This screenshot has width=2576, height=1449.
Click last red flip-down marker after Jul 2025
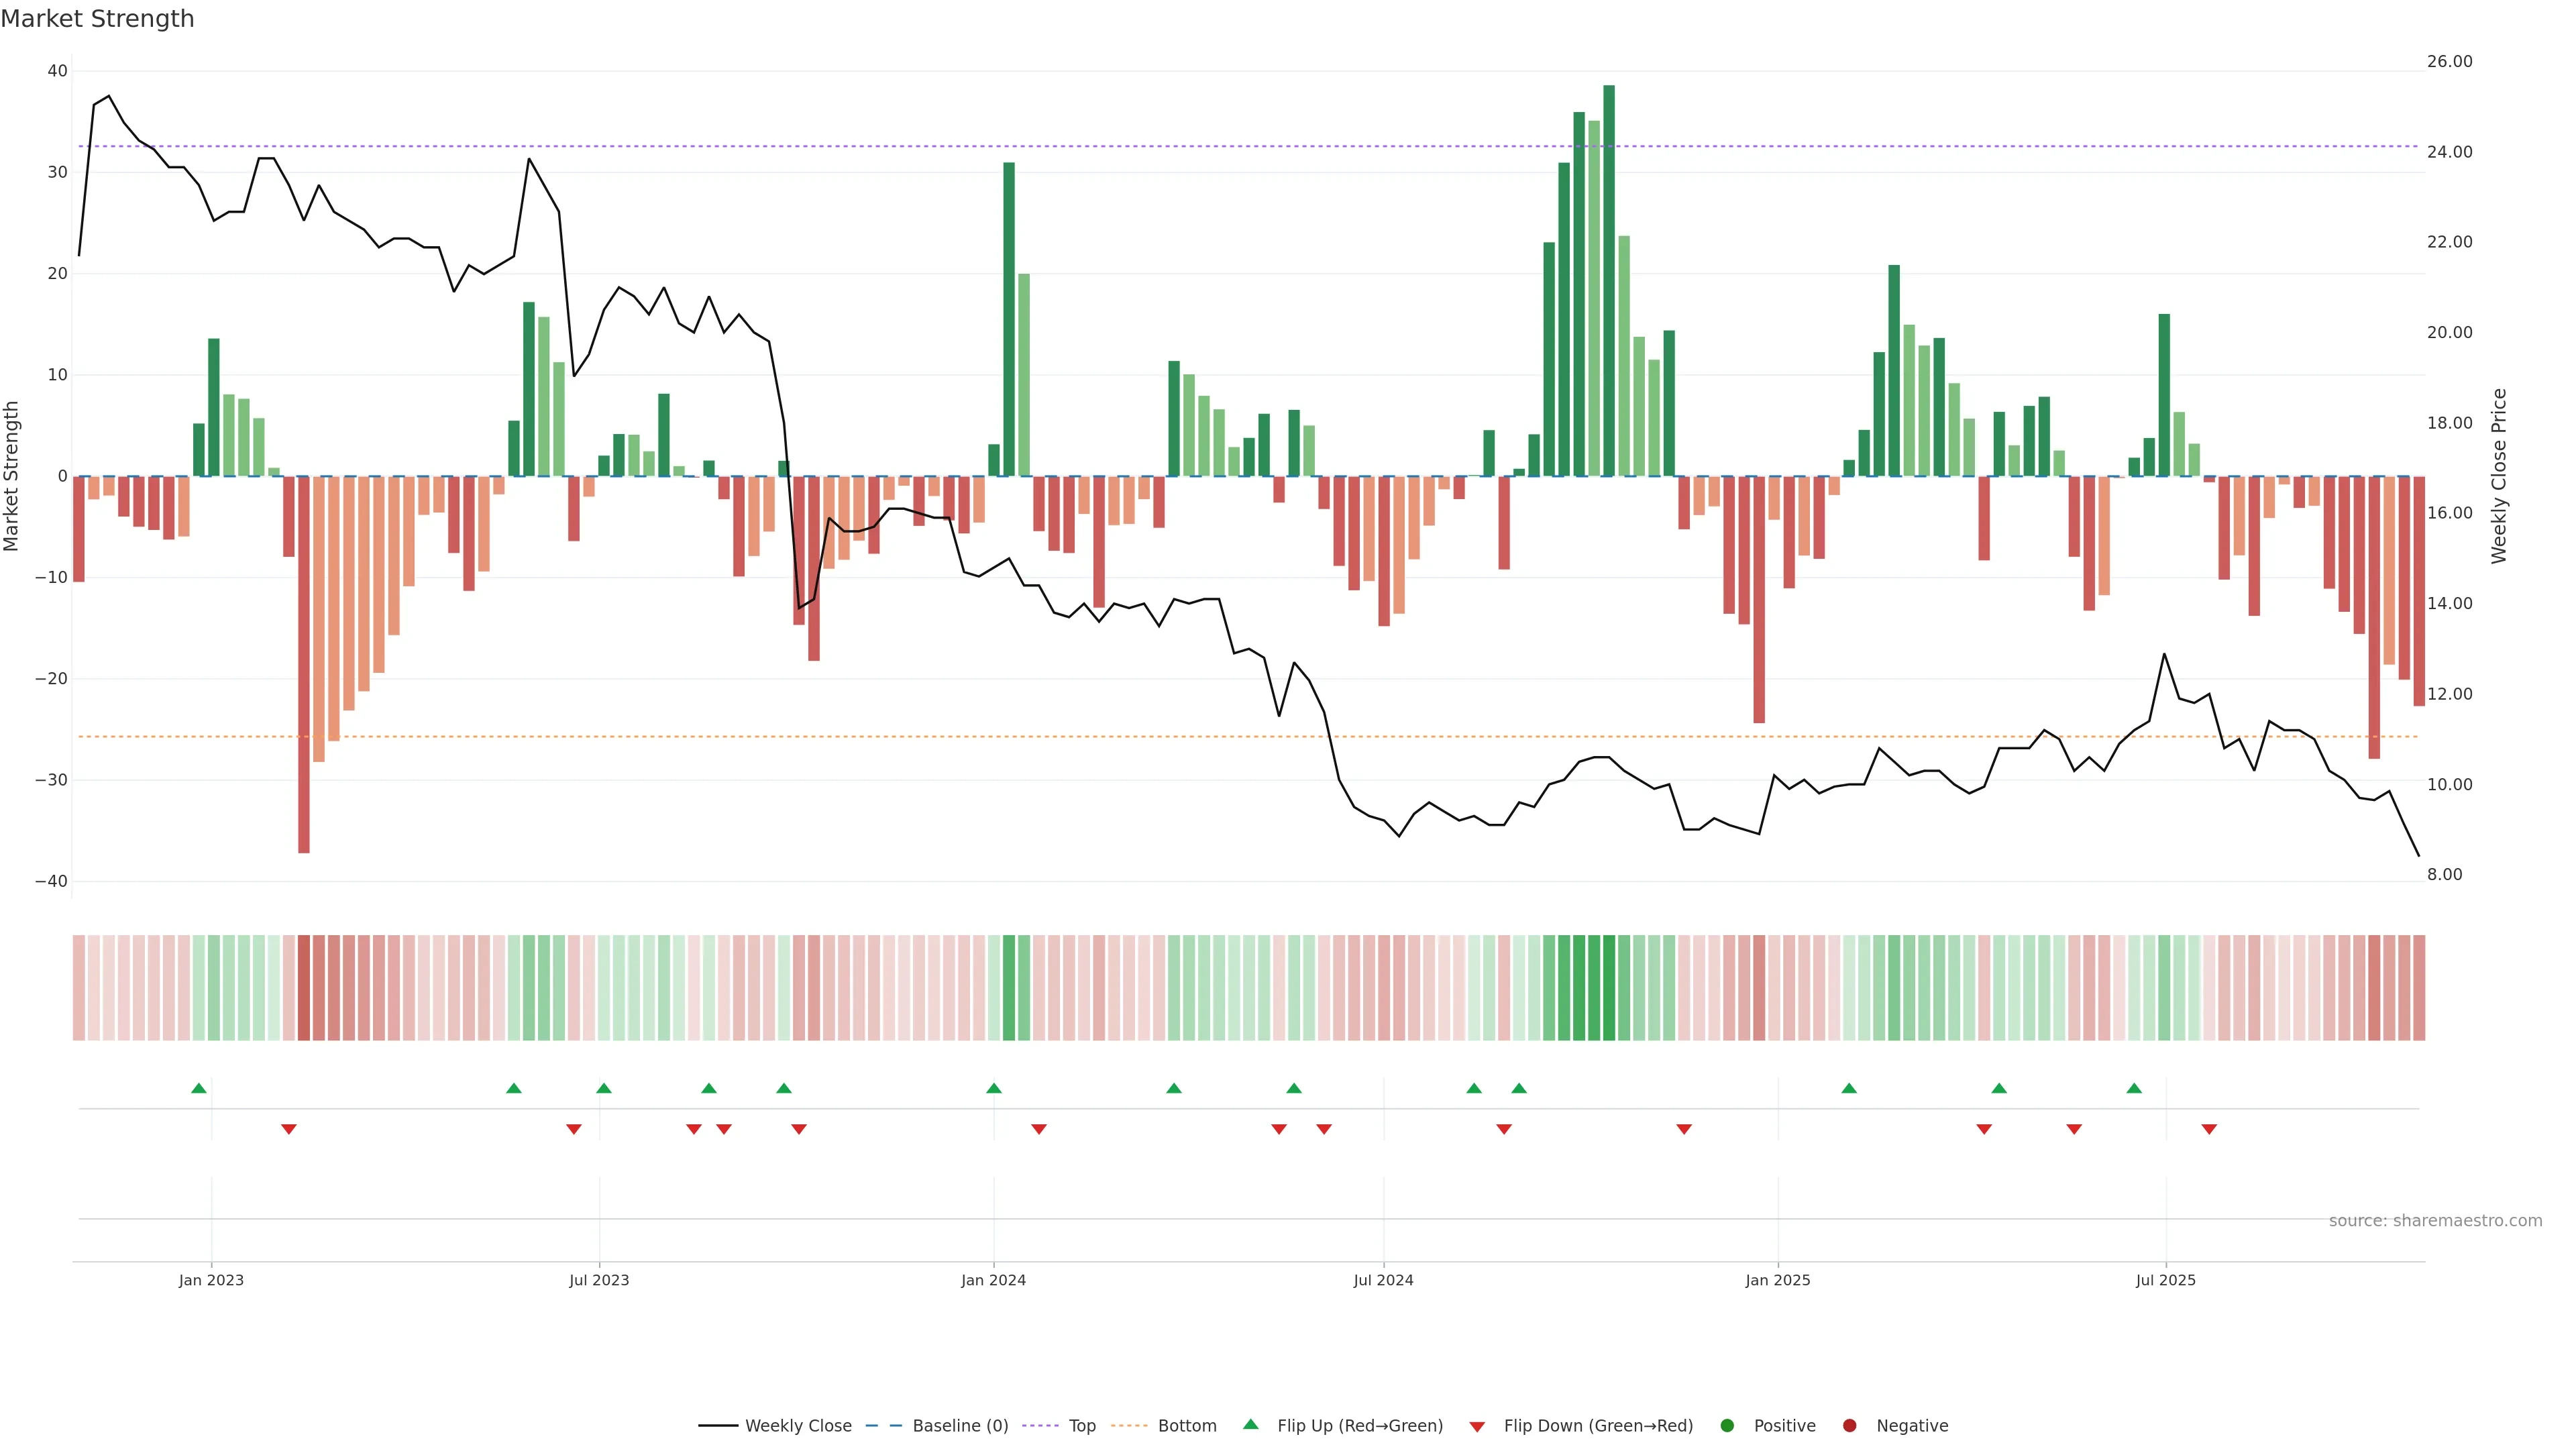click(x=2209, y=1129)
